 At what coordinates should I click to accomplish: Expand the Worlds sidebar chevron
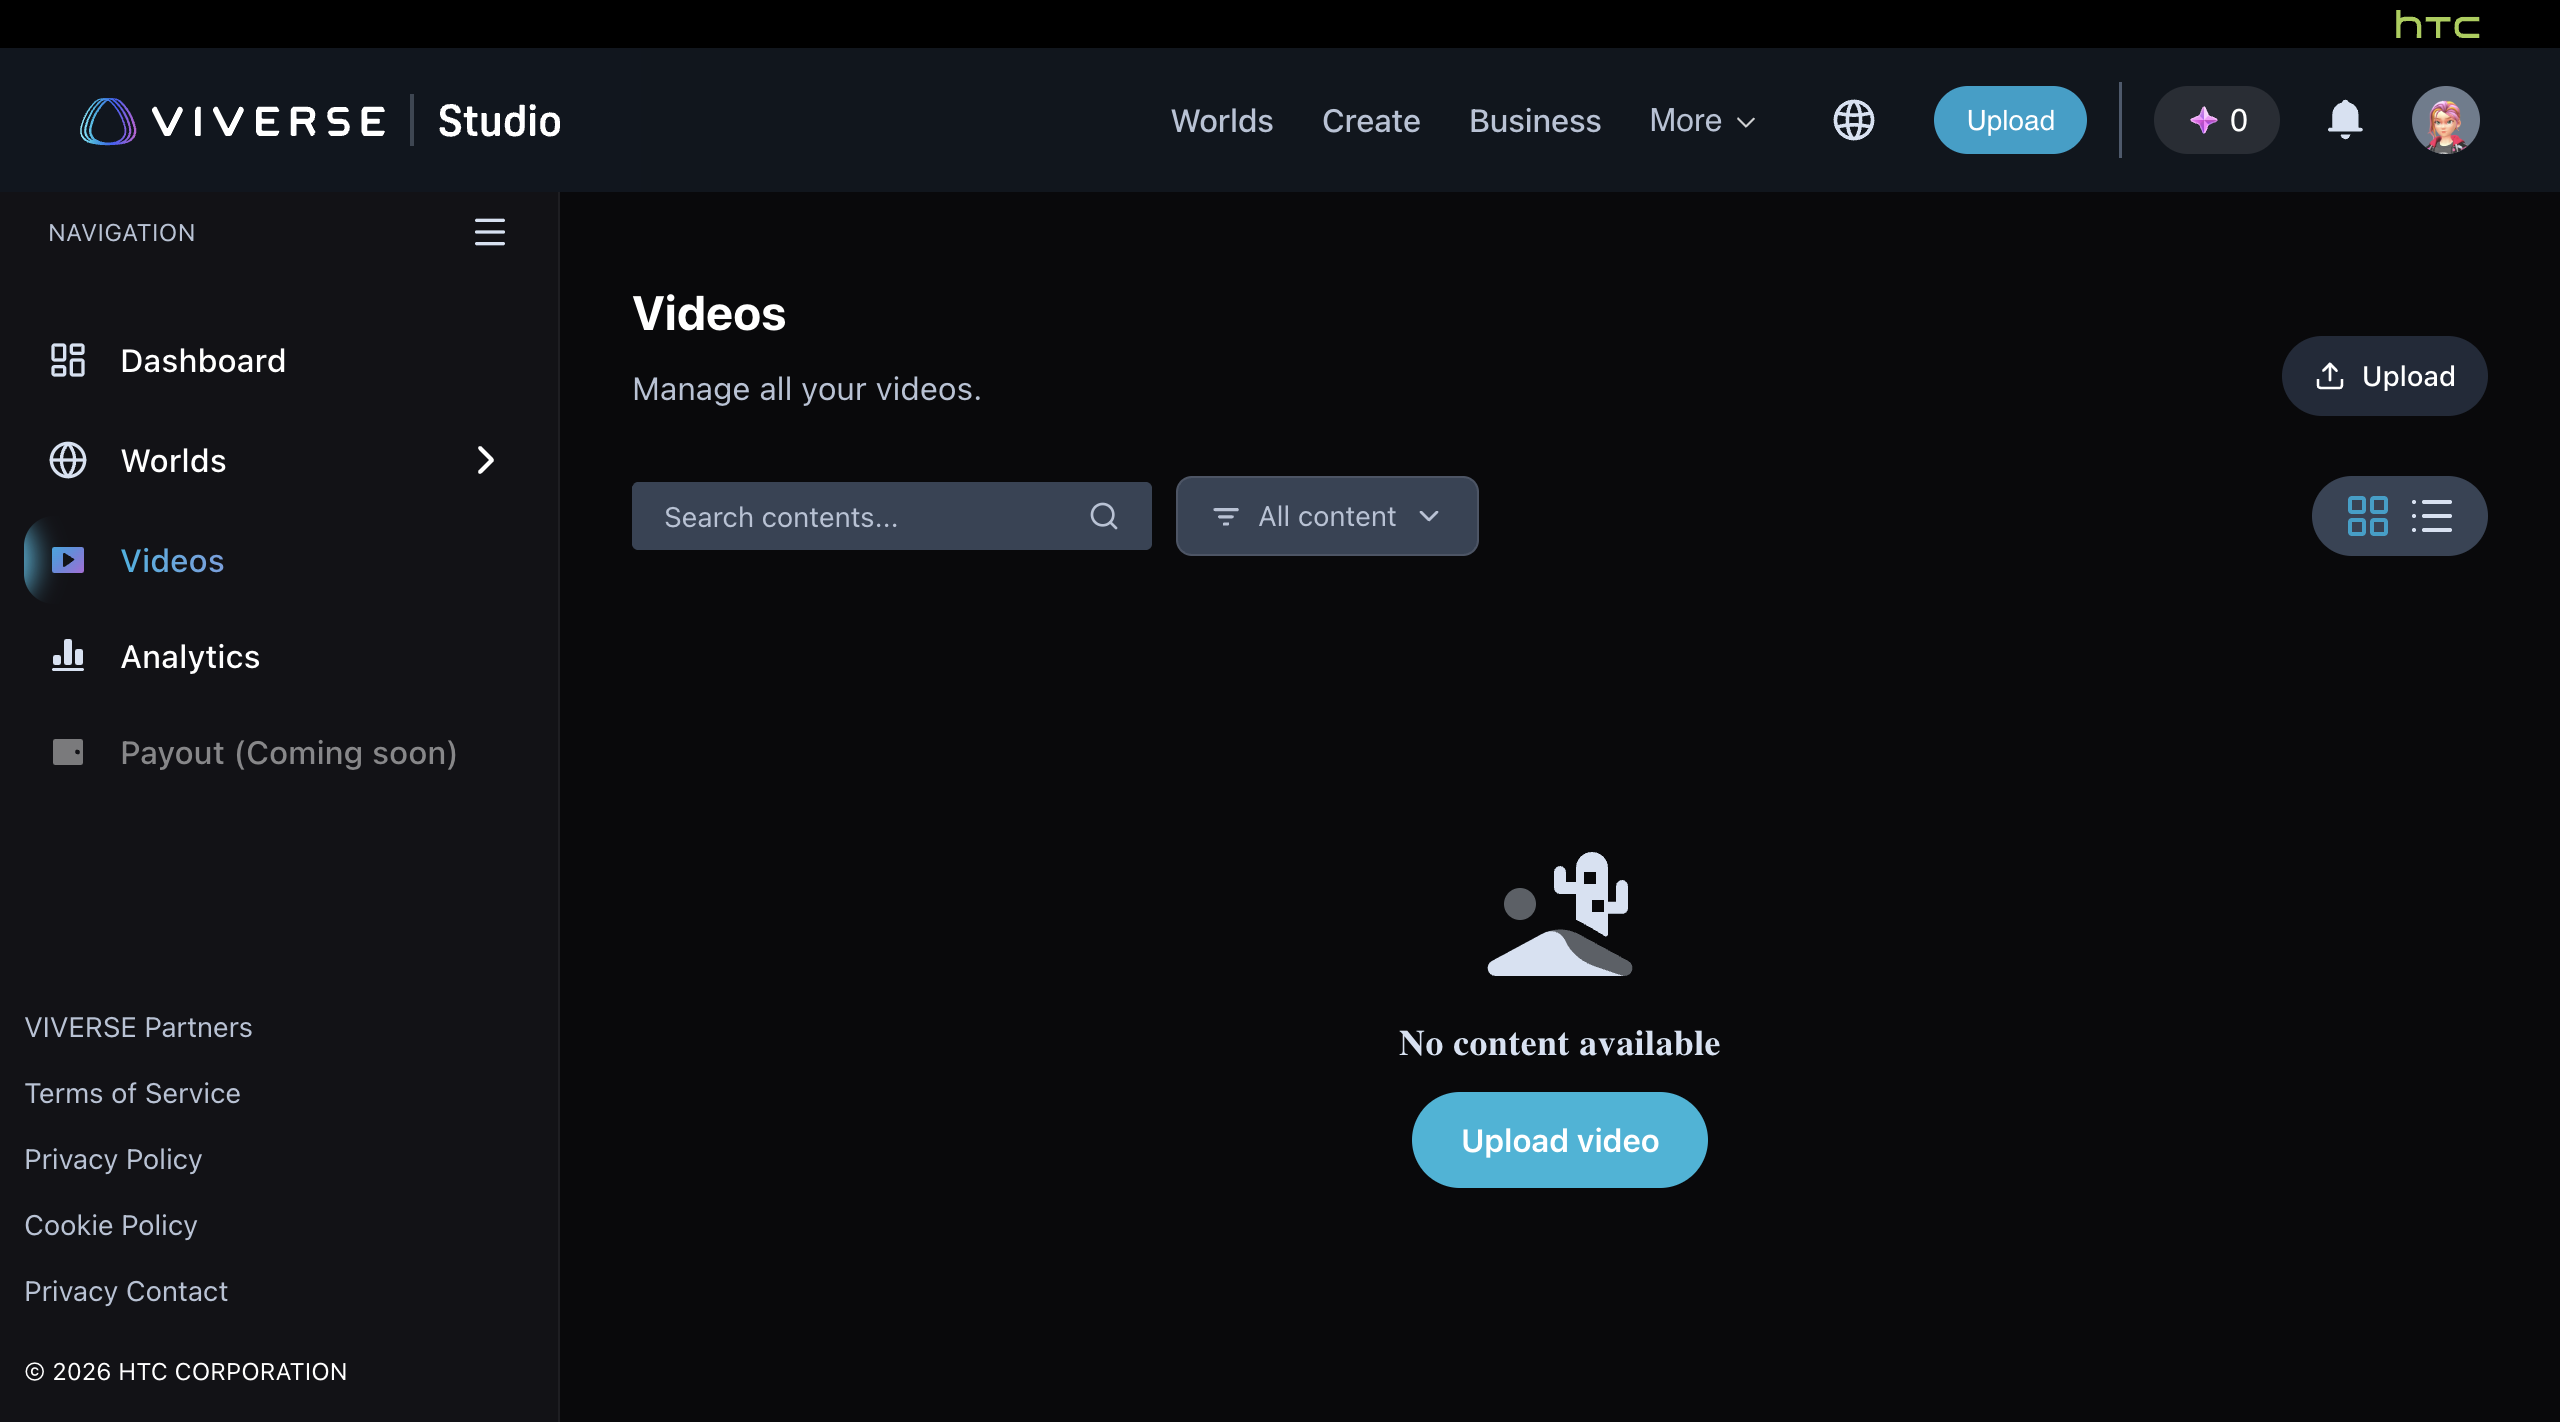486,460
